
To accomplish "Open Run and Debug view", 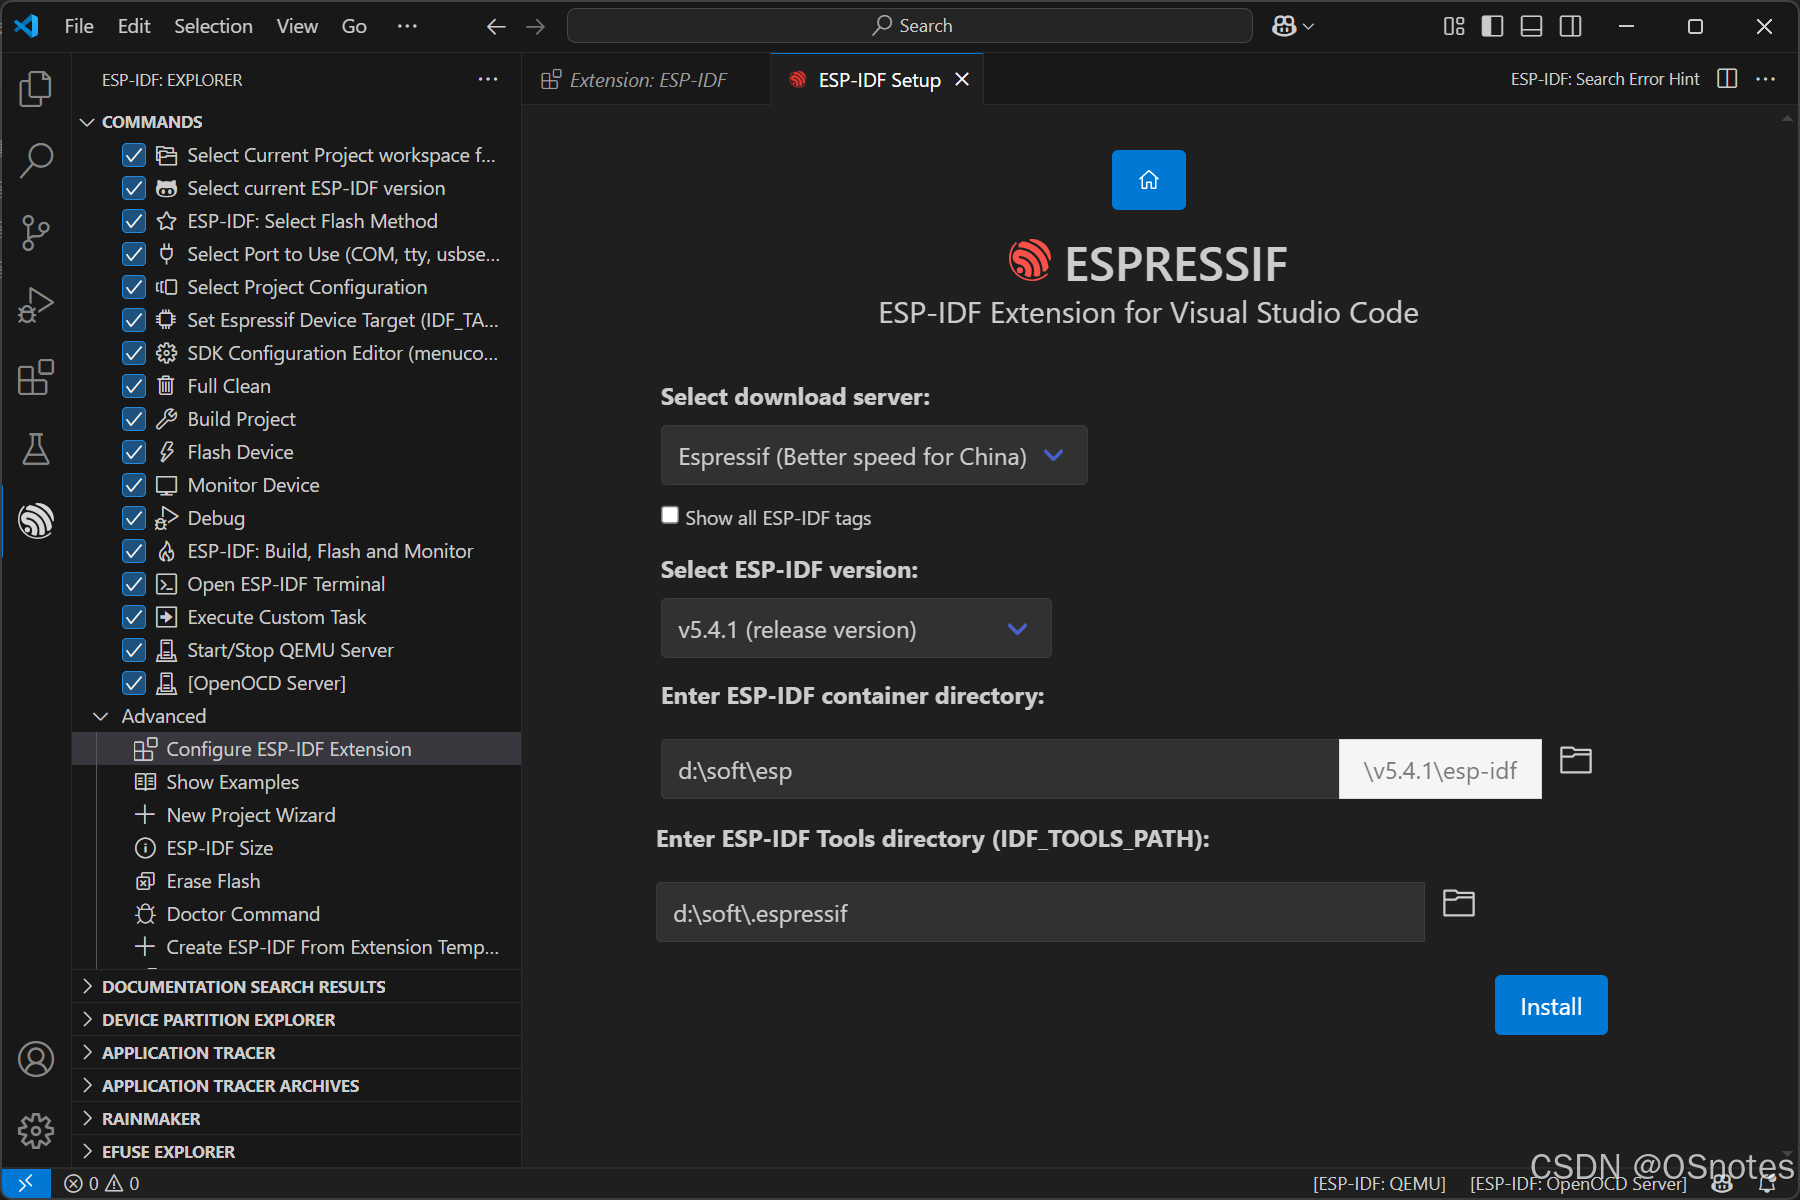I will (36, 305).
